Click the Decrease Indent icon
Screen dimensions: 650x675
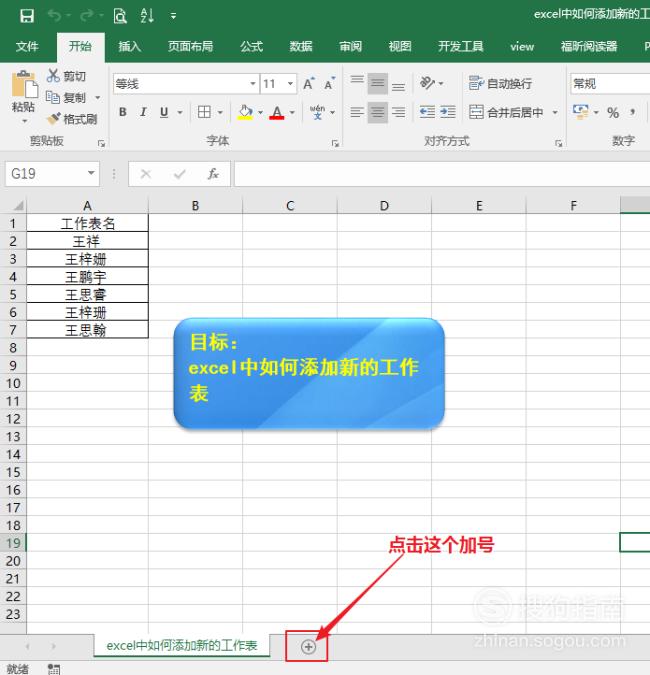(x=427, y=112)
